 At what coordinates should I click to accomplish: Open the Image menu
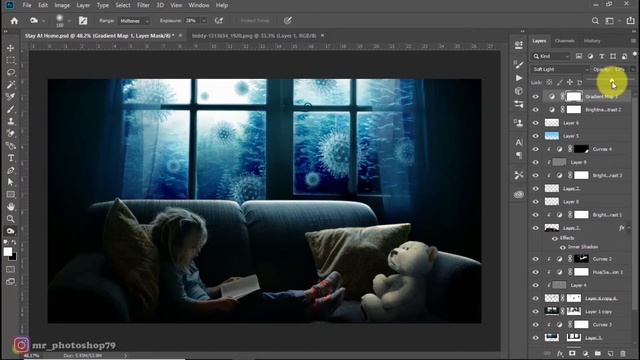62,5
